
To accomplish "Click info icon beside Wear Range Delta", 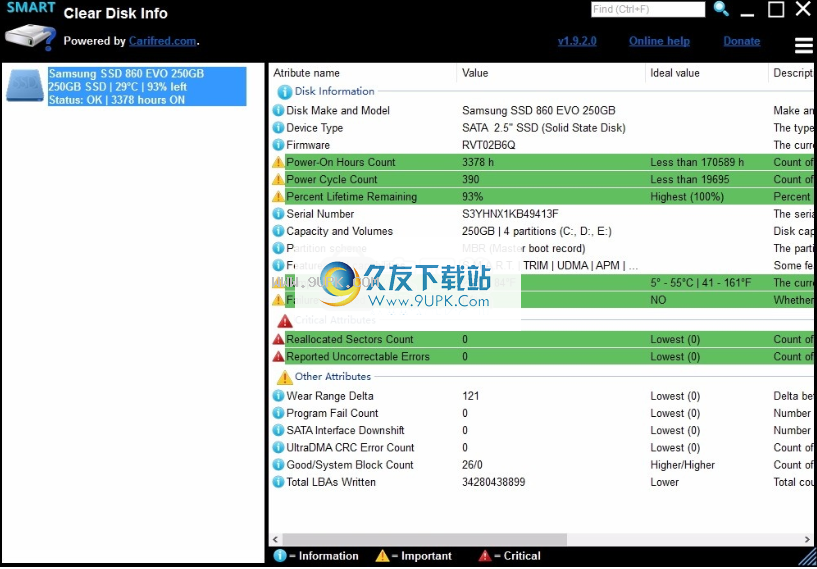I will pos(279,396).
